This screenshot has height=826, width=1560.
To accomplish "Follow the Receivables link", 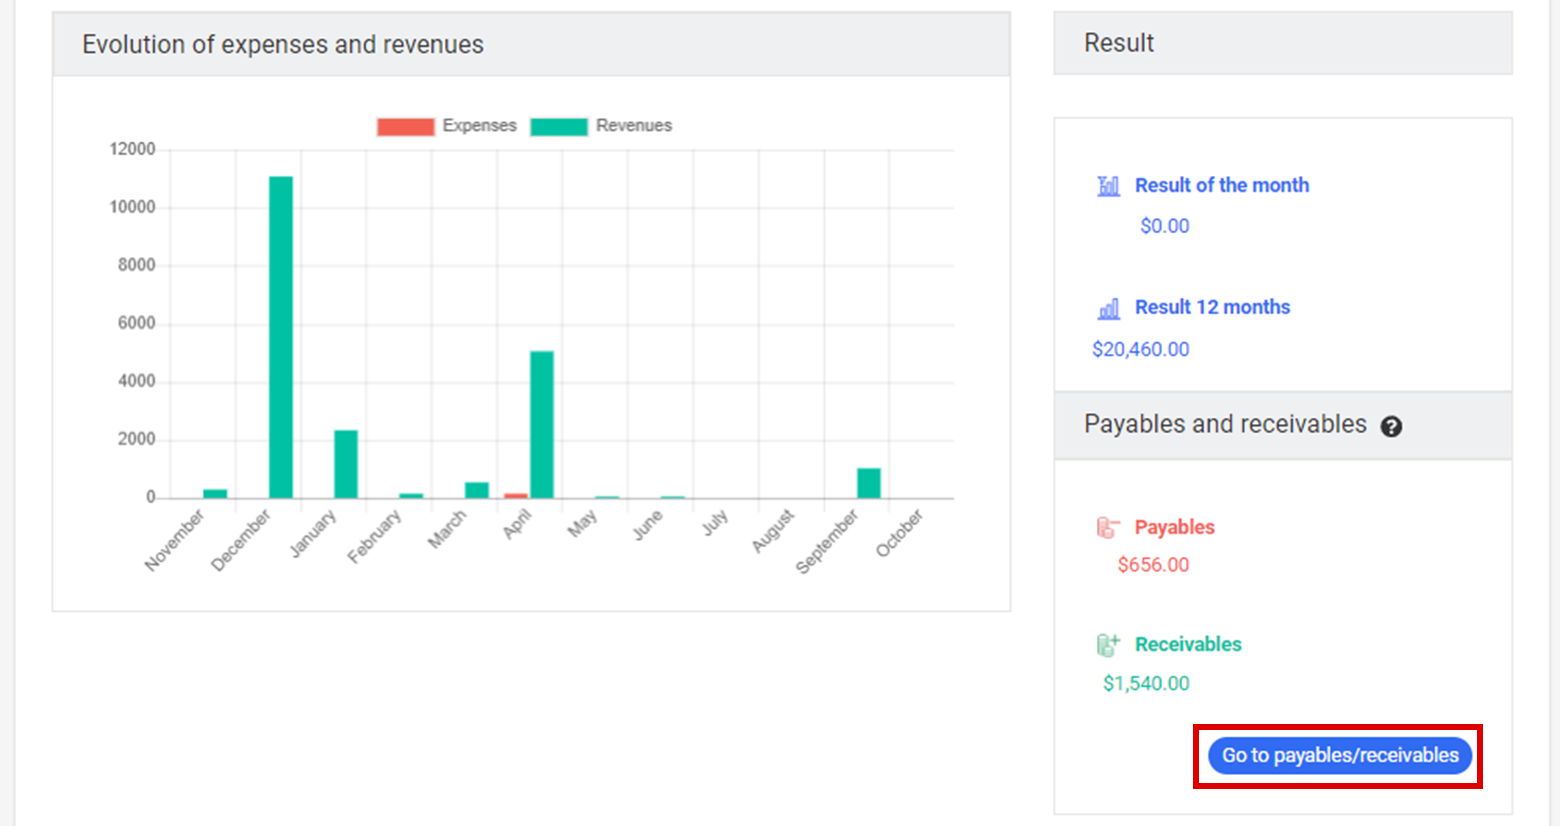I will (1188, 644).
